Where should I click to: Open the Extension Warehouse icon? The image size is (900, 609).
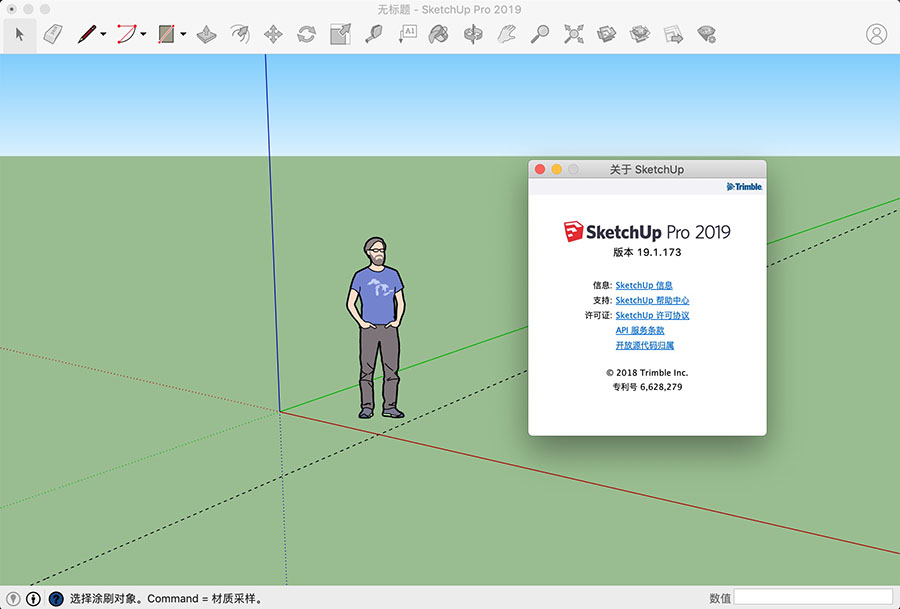[x=639, y=34]
